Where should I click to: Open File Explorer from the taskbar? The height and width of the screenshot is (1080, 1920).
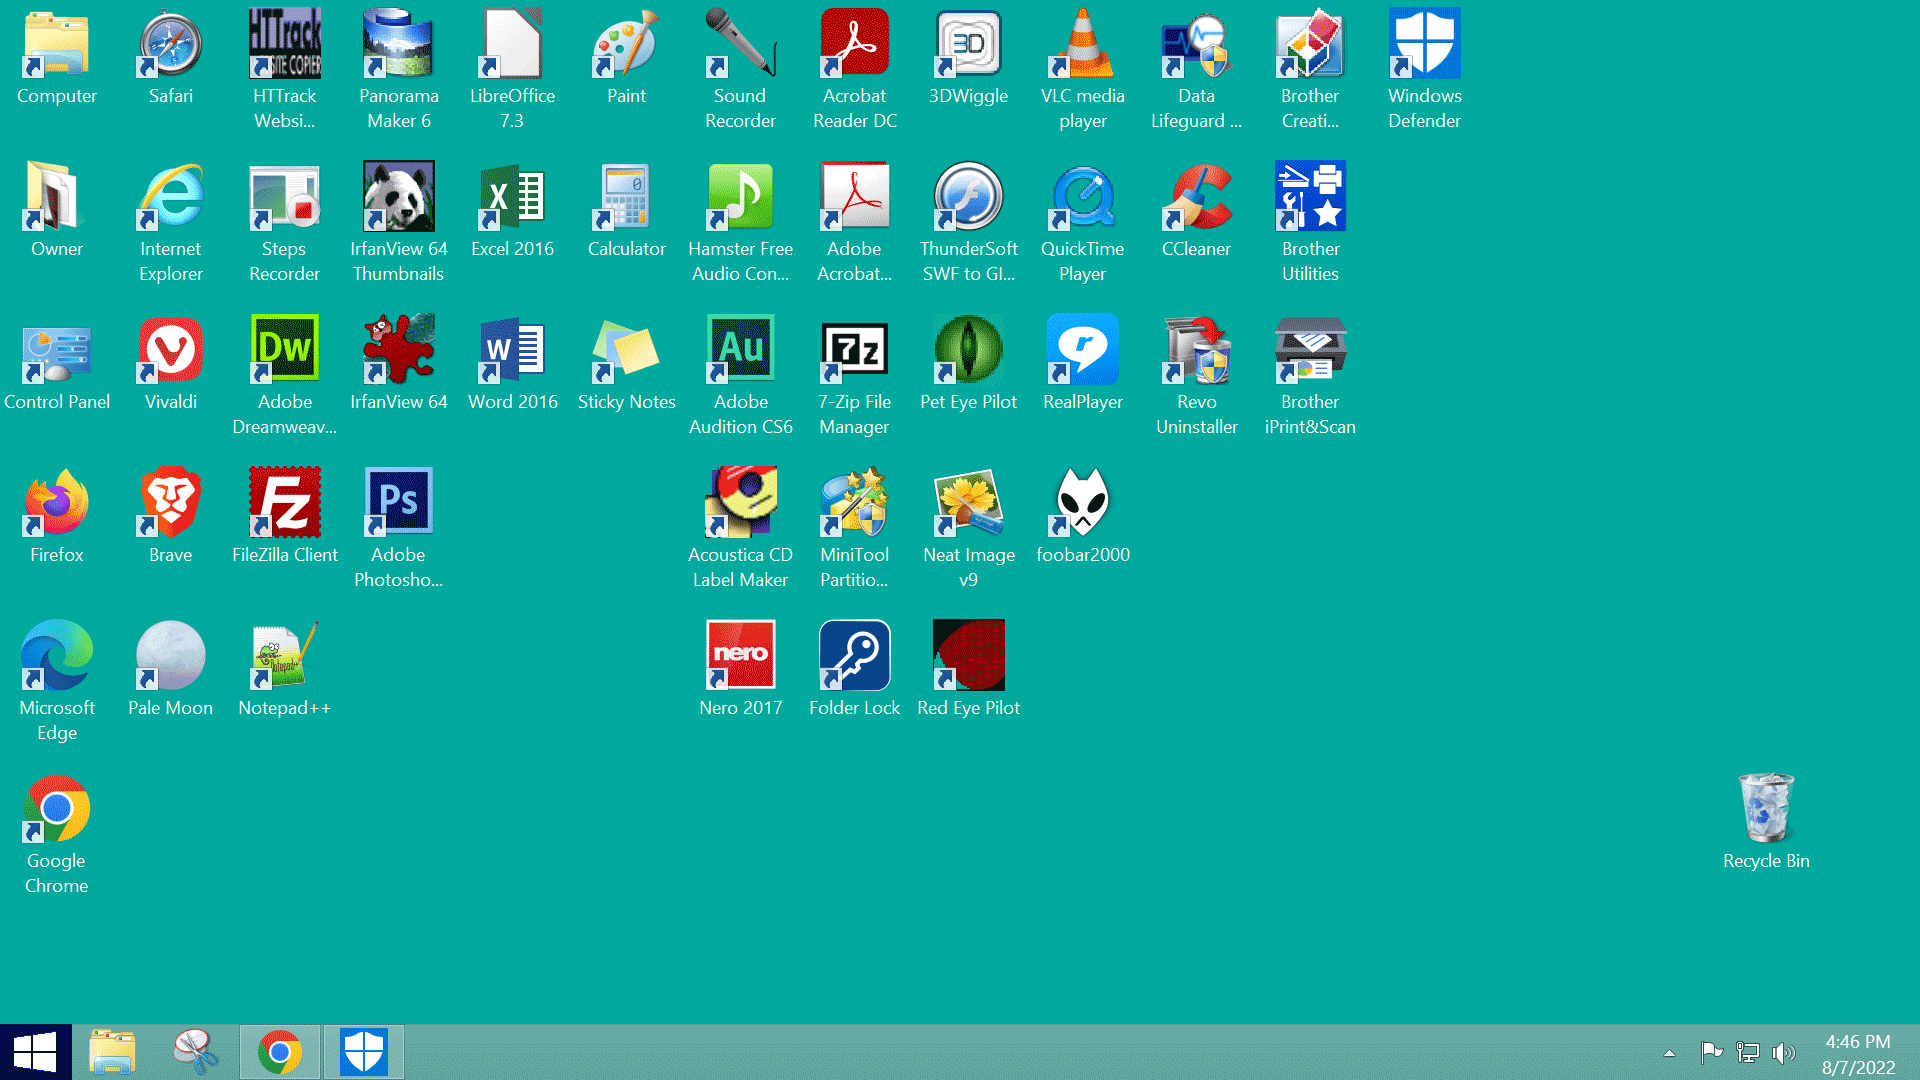point(112,1052)
